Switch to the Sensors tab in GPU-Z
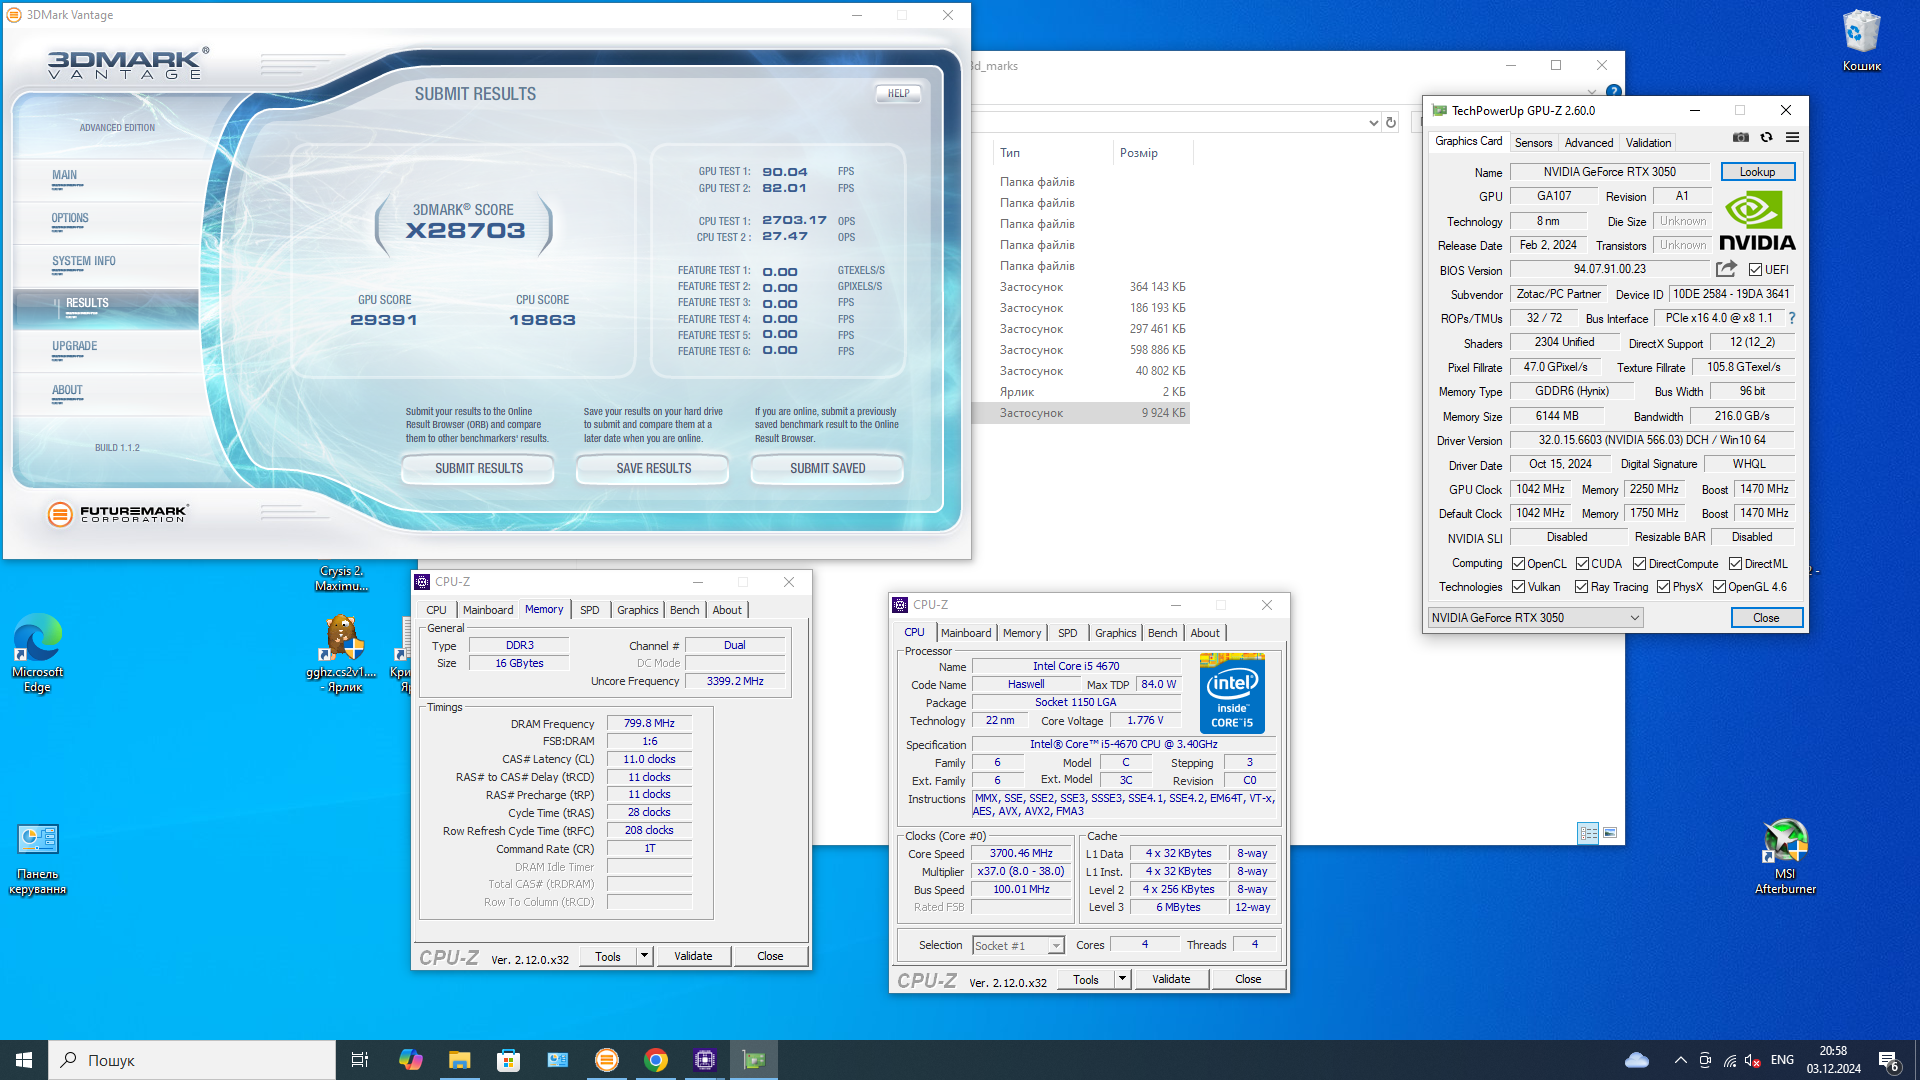The image size is (1920, 1080). 1533,143
